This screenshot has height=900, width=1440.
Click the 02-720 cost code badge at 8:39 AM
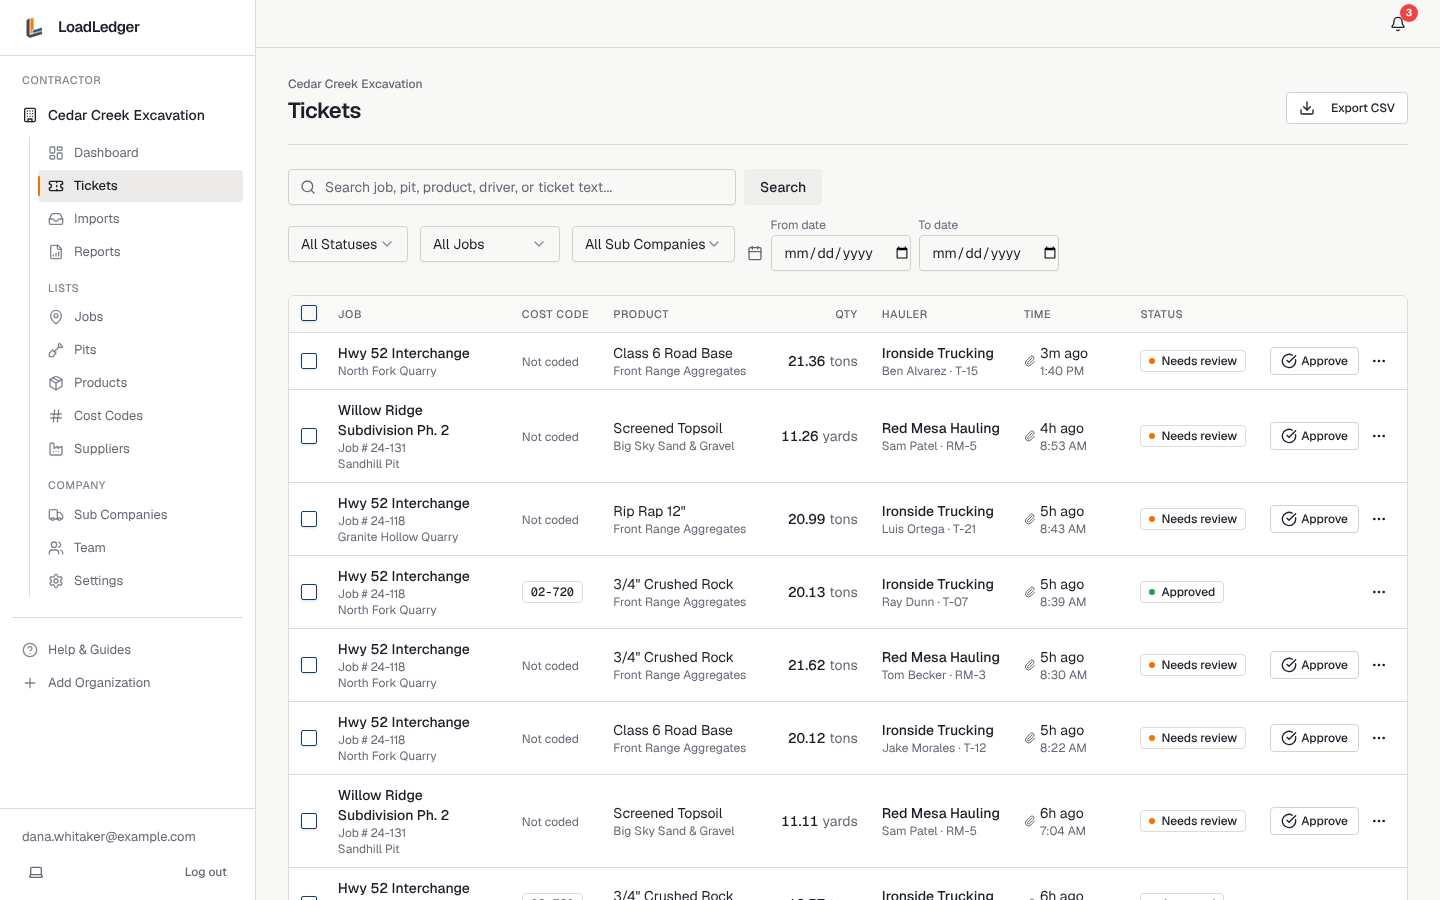coord(552,592)
